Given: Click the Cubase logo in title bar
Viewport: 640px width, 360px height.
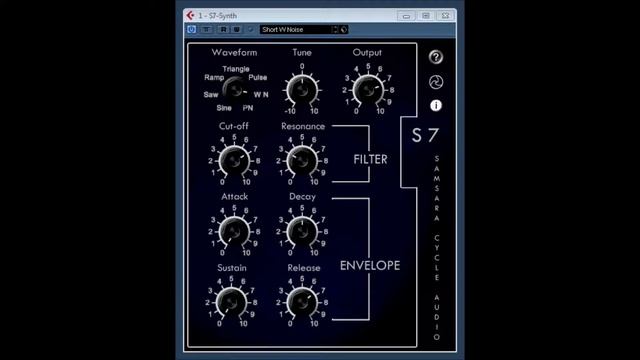Looking at the screenshot, I should coord(190,16).
